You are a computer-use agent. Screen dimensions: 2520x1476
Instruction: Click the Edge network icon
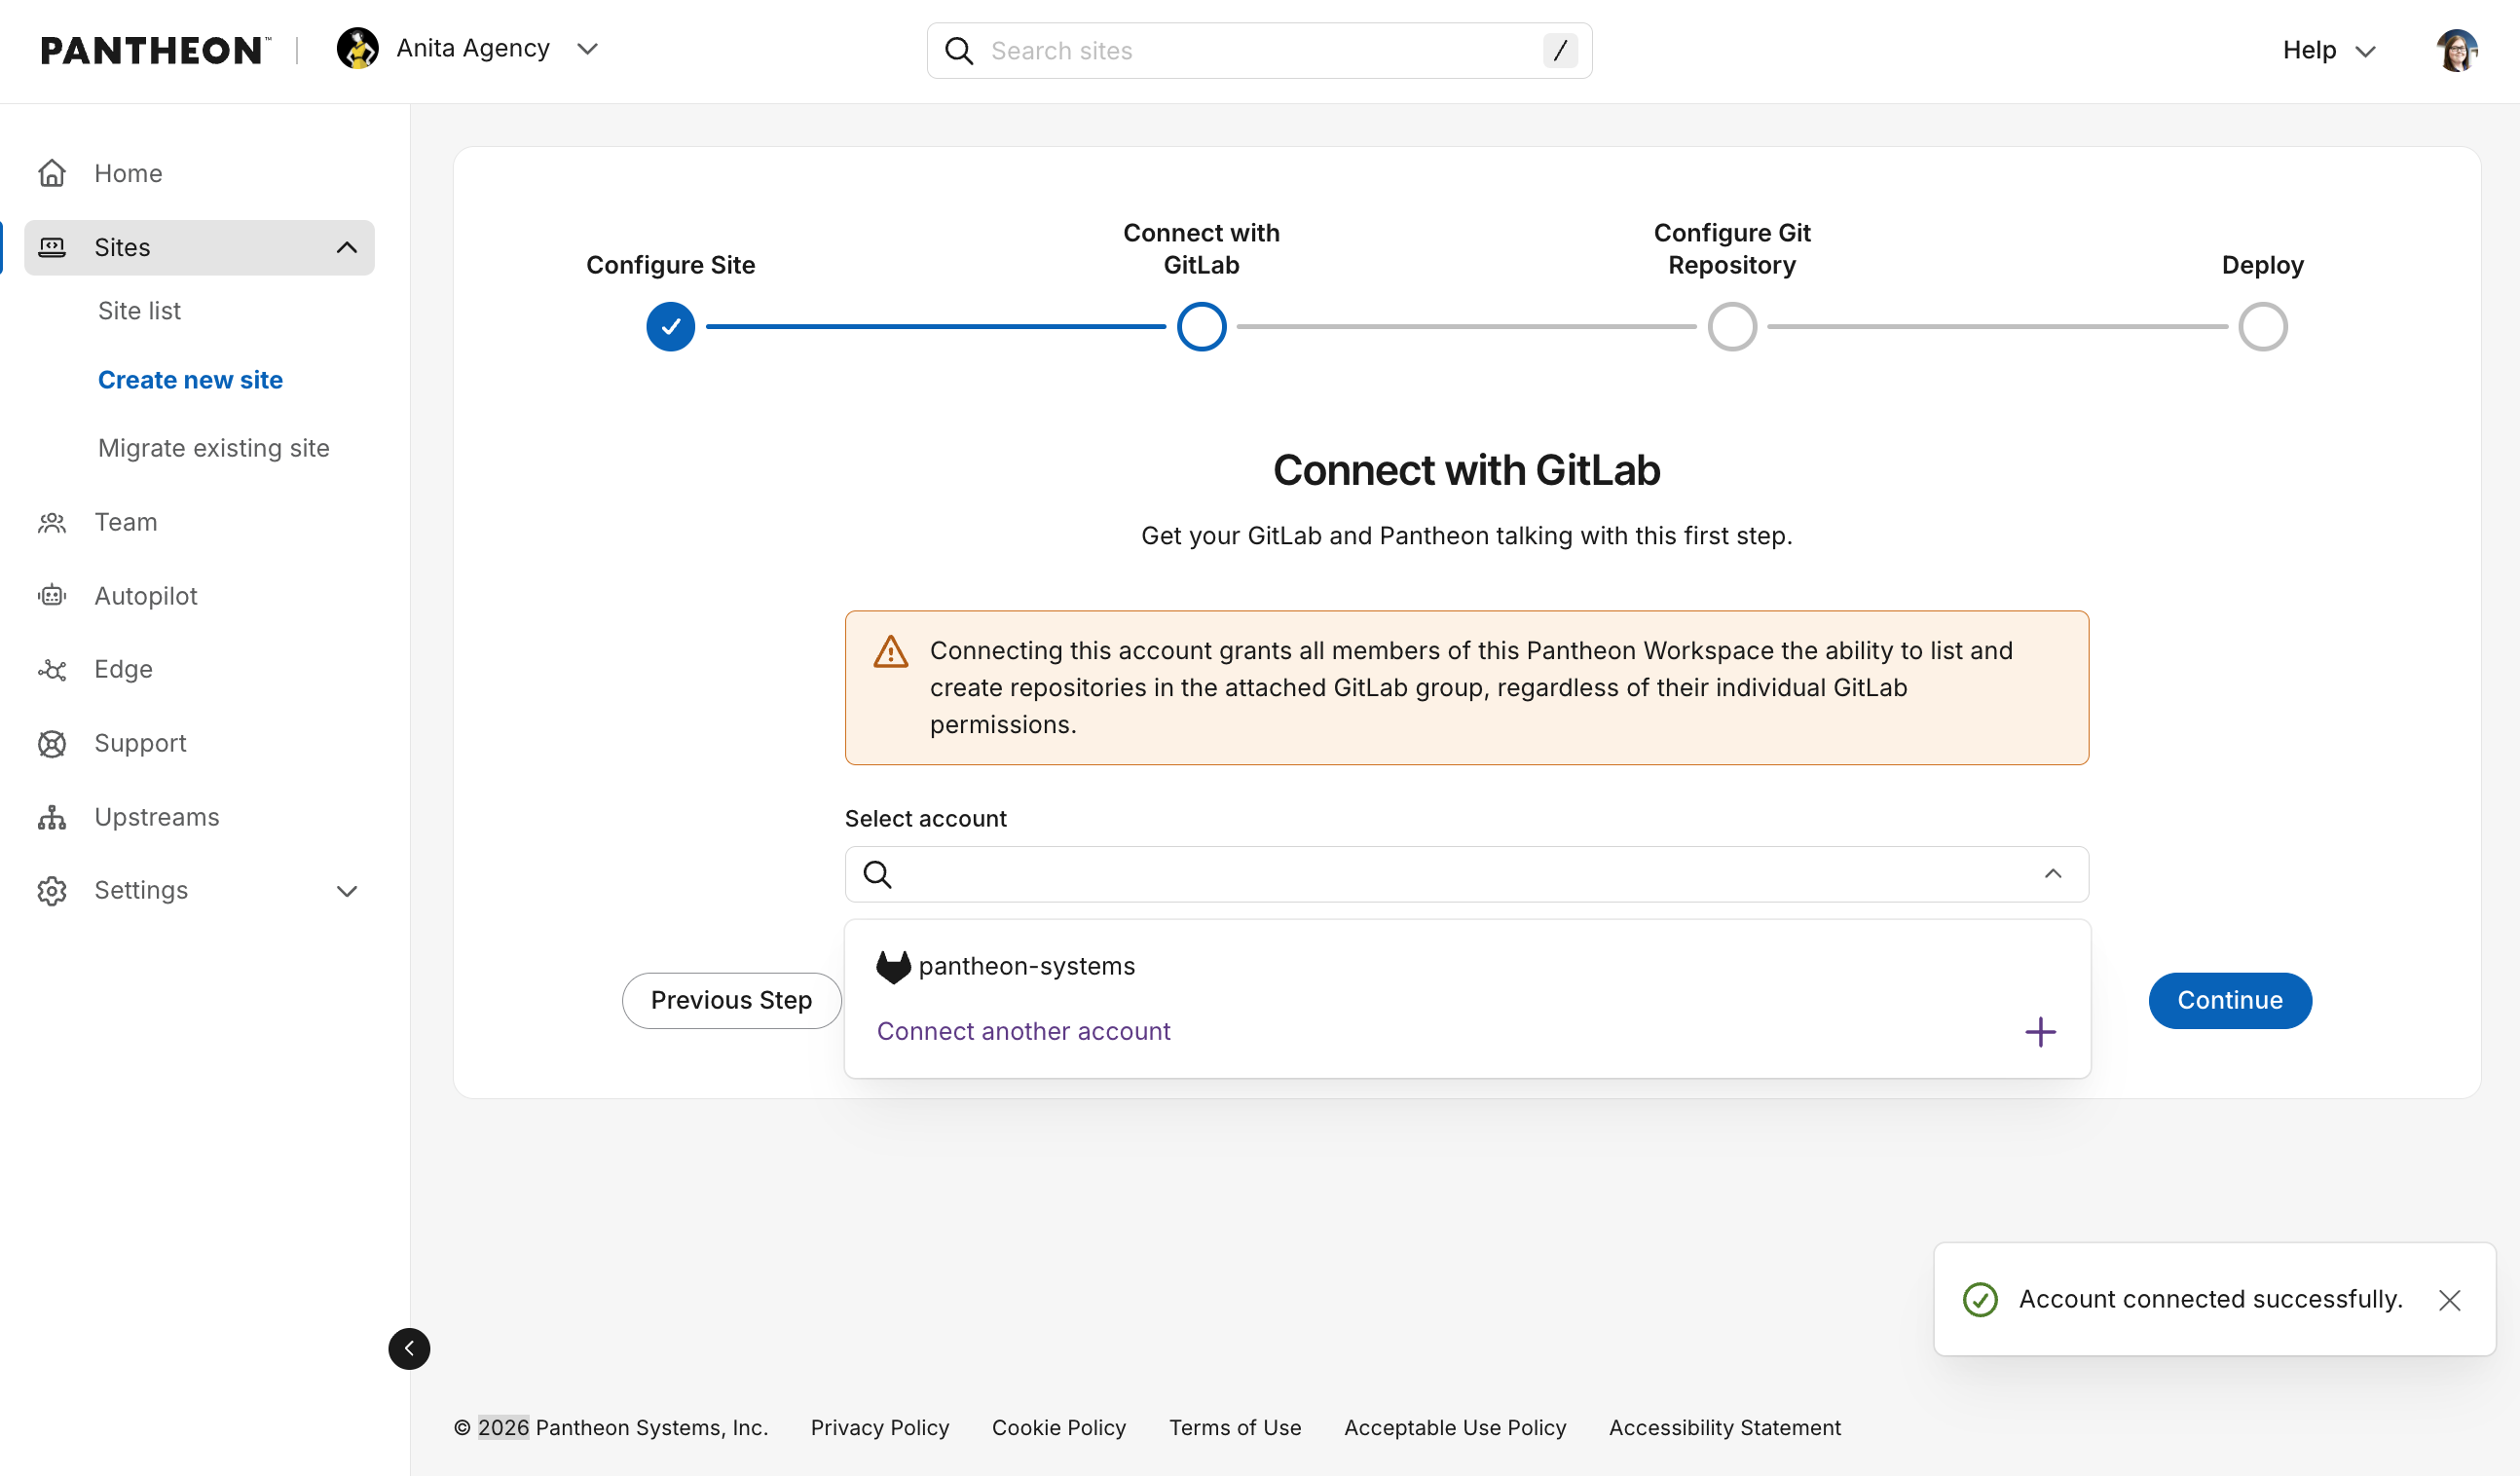click(52, 669)
